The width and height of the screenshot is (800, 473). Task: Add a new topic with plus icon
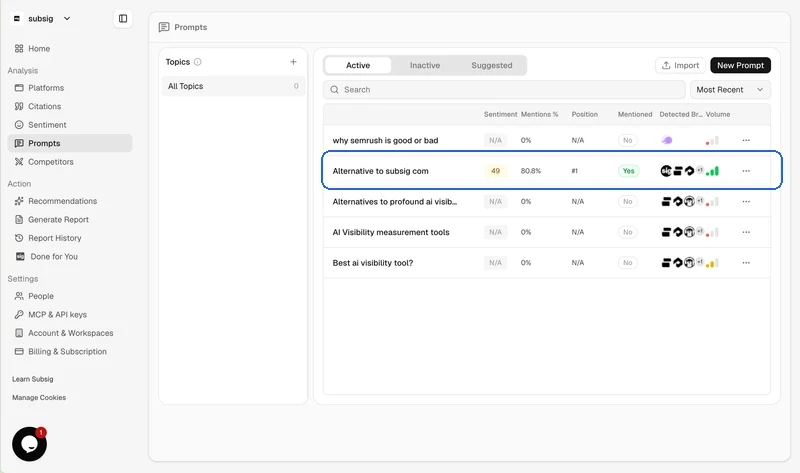(x=293, y=62)
